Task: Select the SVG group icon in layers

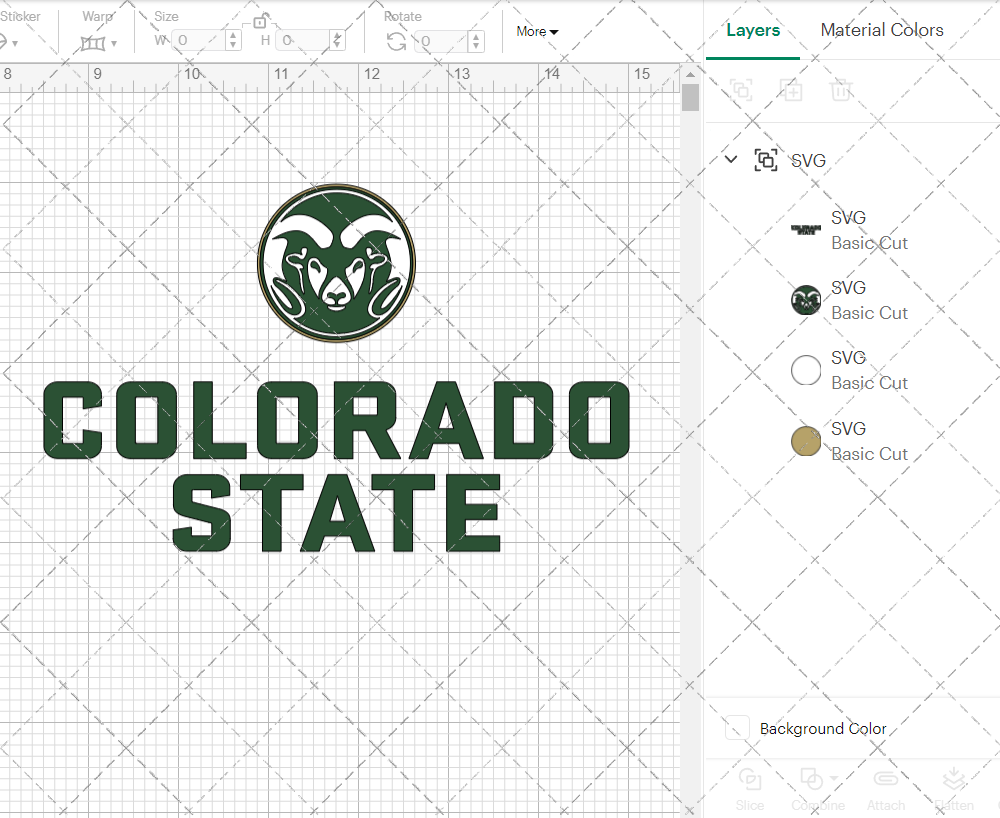Action: [x=765, y=159]
